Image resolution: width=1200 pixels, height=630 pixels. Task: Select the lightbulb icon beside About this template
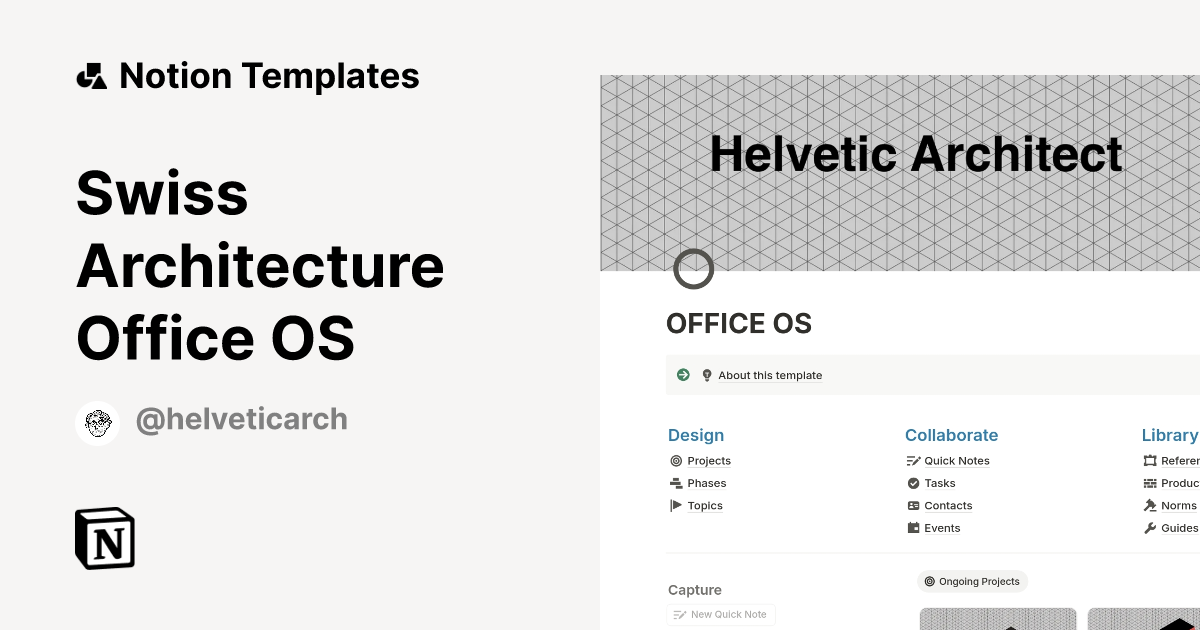(707, 374)
